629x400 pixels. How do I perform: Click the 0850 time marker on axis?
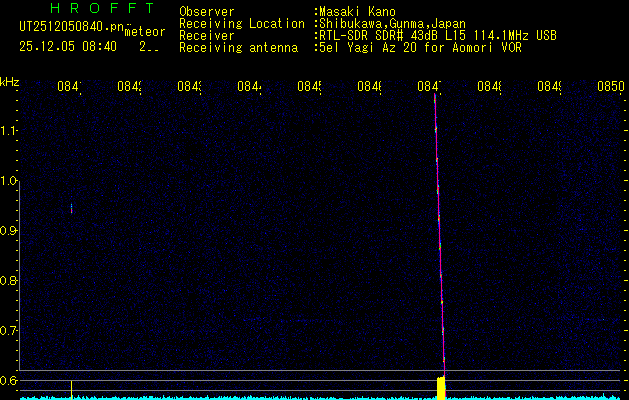click(610, 87)
